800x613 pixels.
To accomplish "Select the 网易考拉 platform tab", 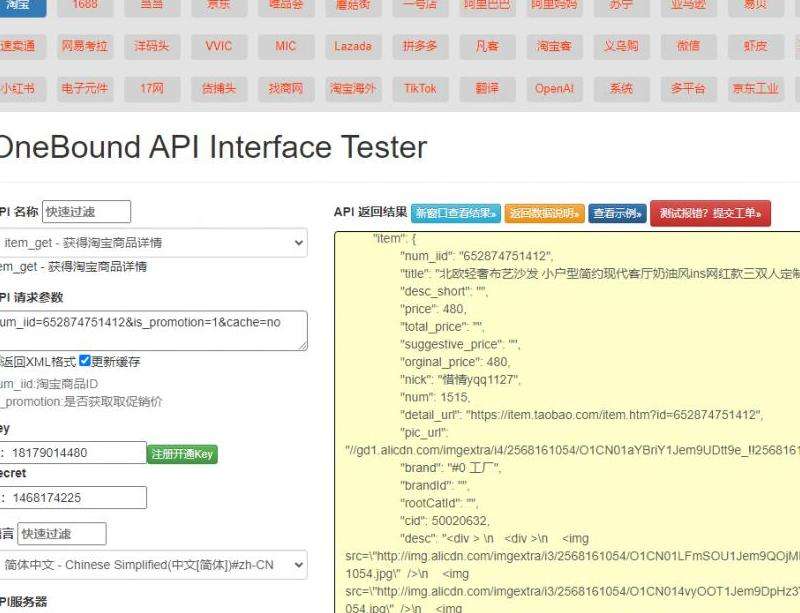I will tap(85, 46).
